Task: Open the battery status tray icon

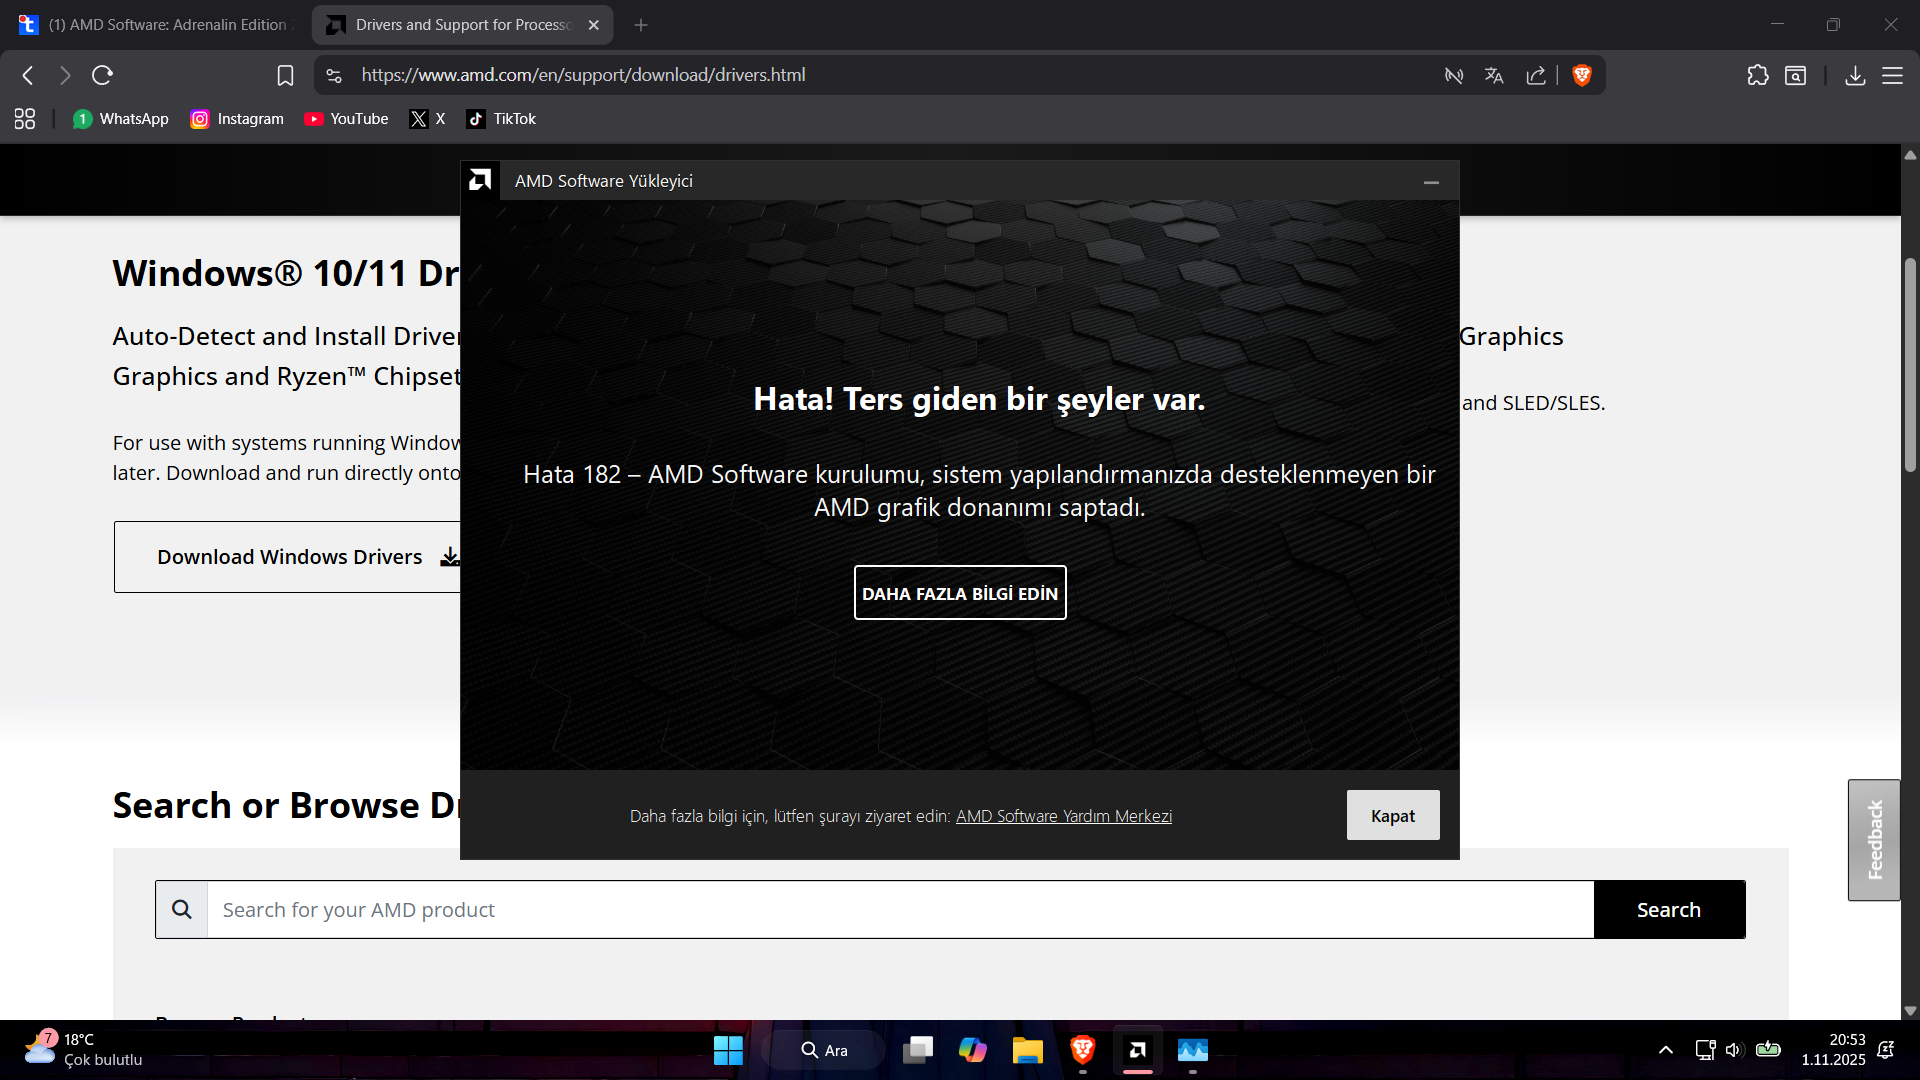Action: point(1768,1050)
